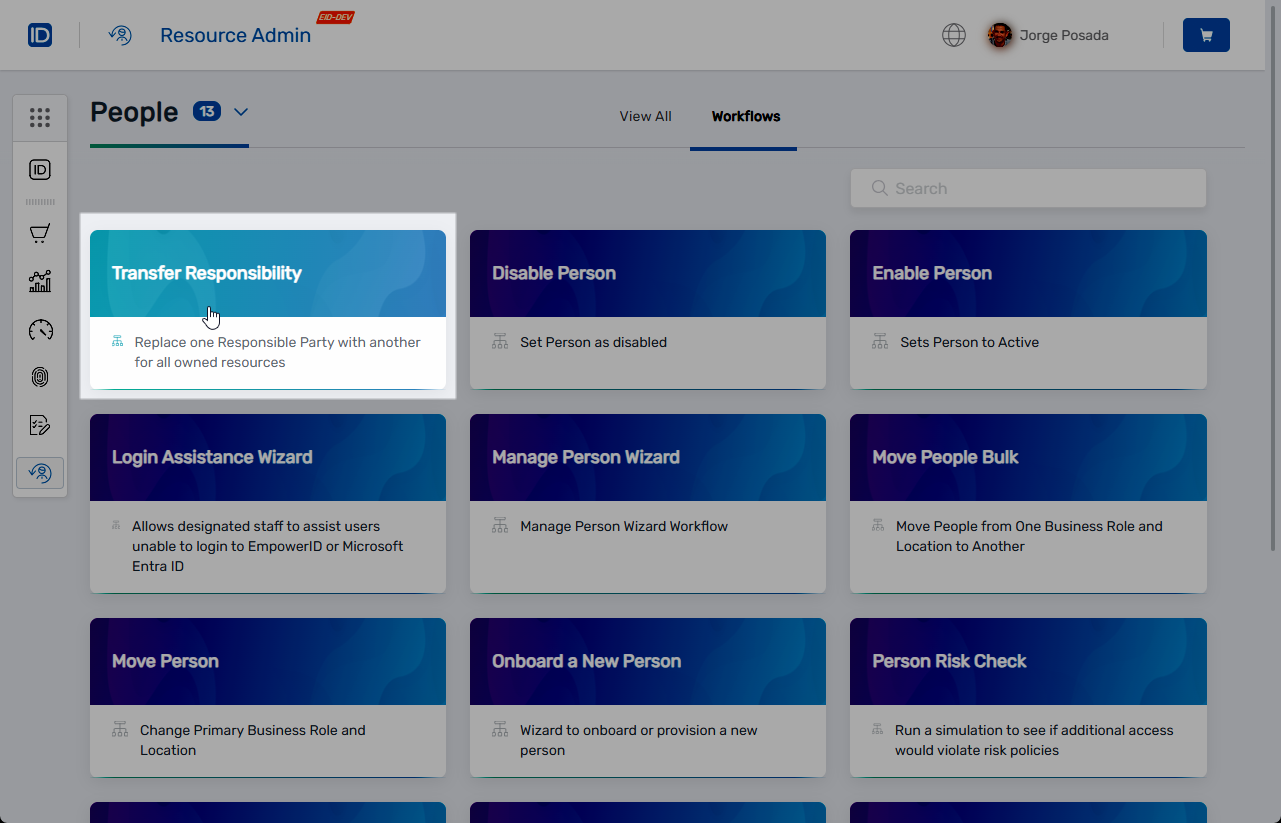This screenshot has width=1281, height=823.
Task: Open the dashboard gauge sidebar icon
Action: pos(40,330)
